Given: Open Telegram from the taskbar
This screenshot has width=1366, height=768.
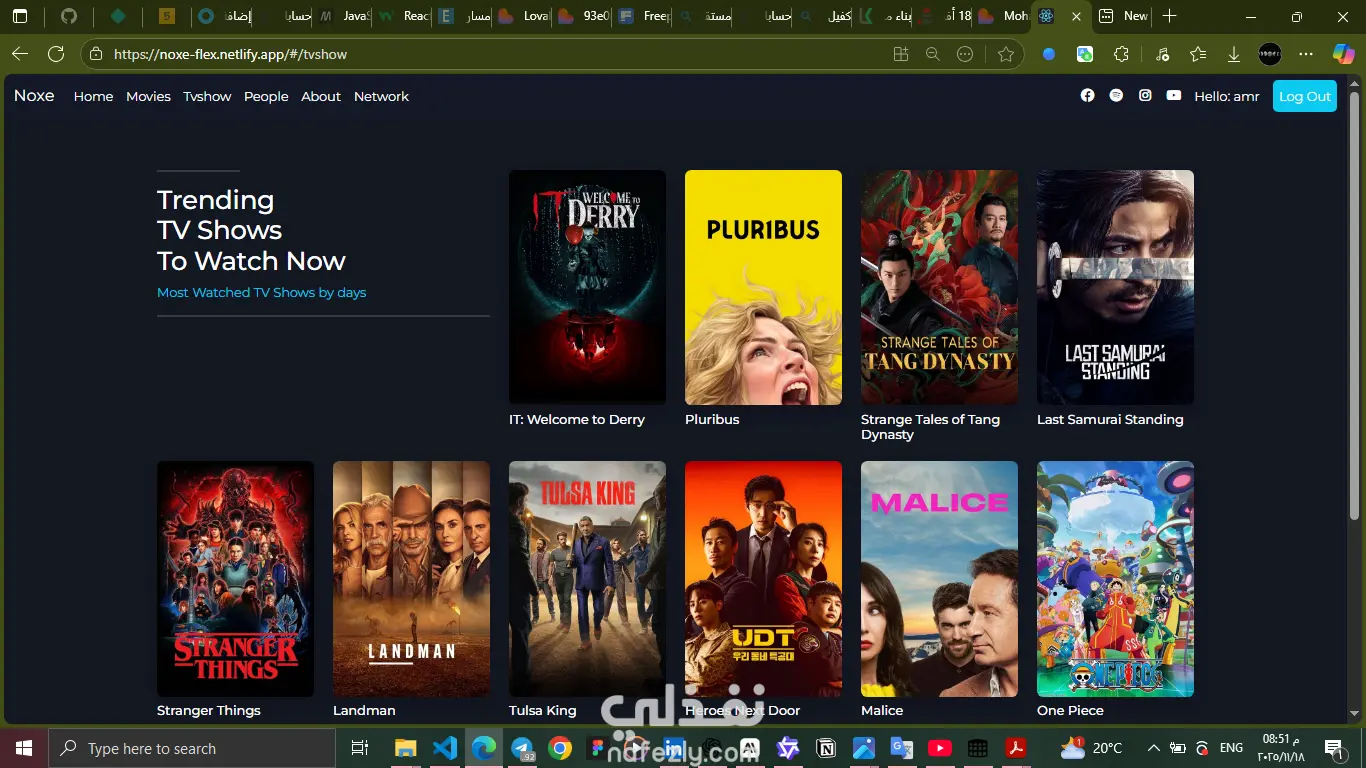Looking at the screenshot, I should point(522,748).
